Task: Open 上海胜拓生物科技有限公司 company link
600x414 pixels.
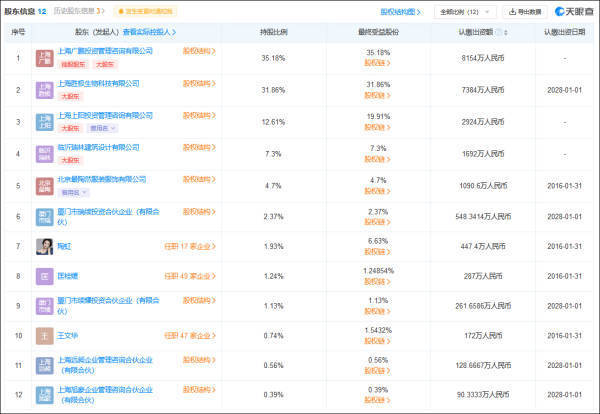Action: (99, 83)
